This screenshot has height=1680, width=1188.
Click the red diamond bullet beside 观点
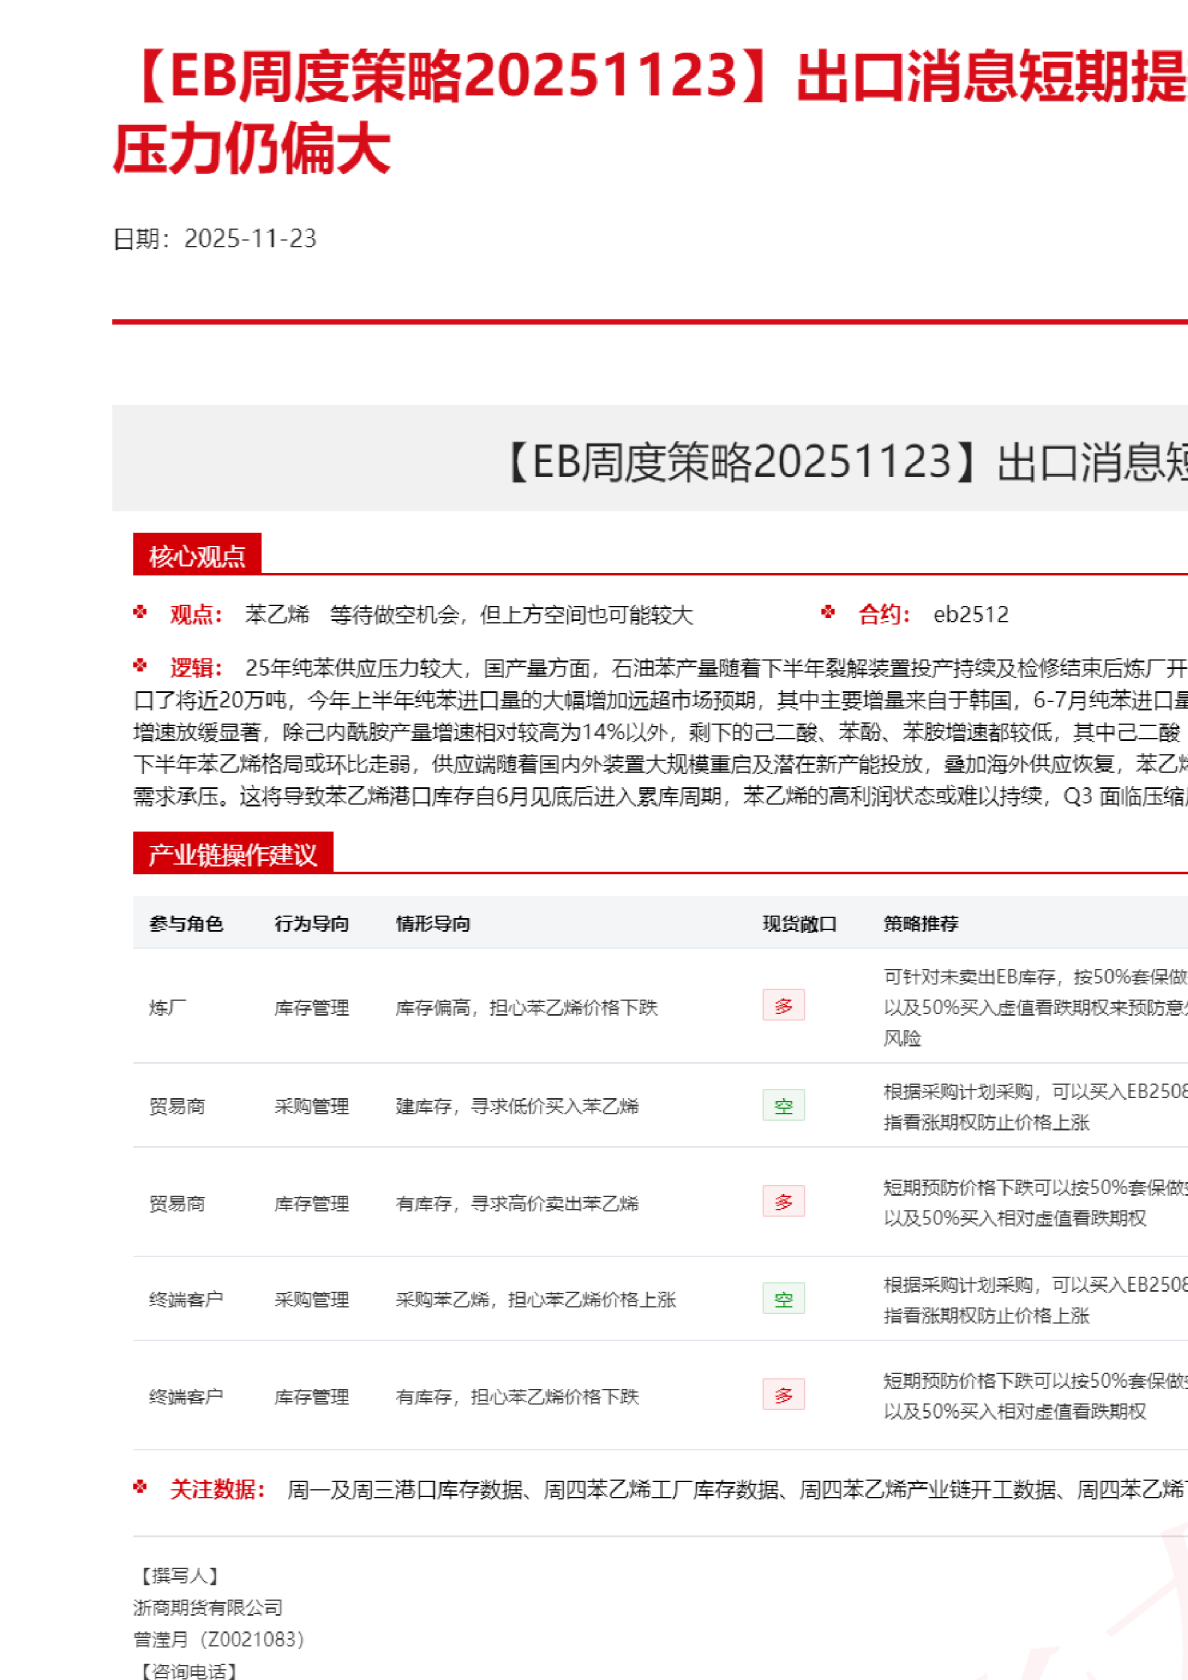pos(140,612)
